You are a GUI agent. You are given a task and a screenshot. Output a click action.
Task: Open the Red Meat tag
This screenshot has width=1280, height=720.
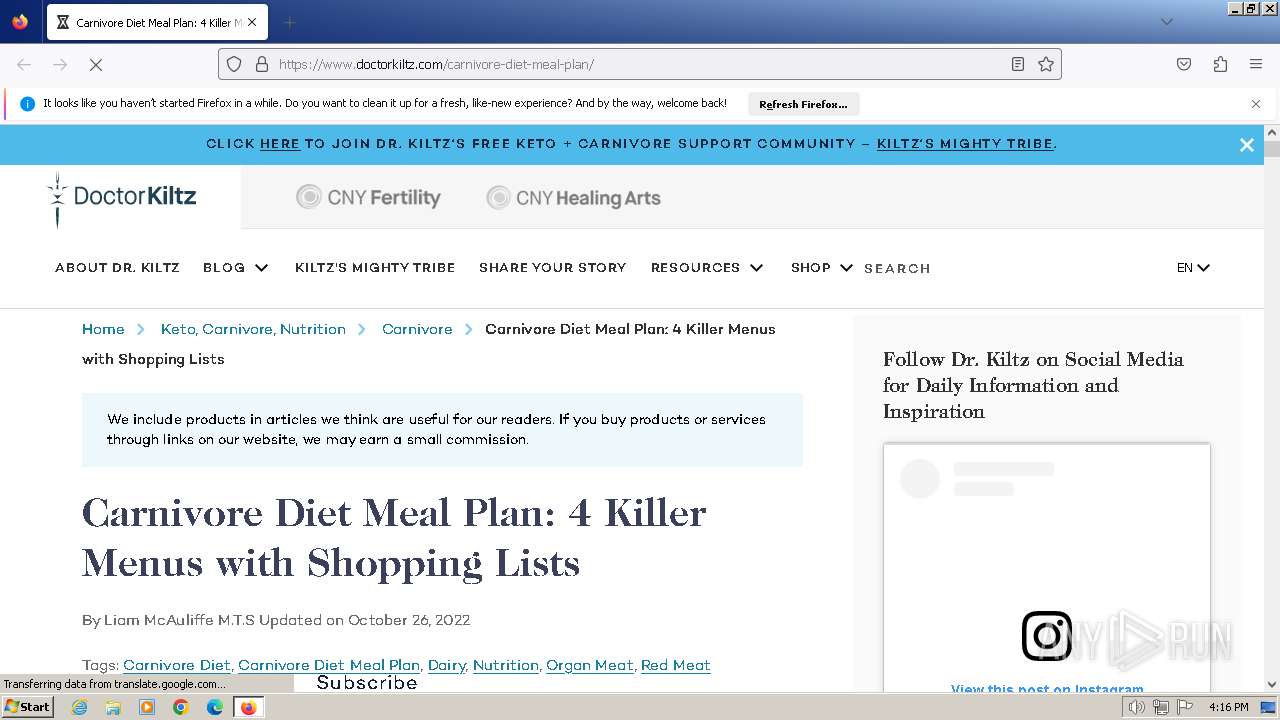tap(676, 665)
